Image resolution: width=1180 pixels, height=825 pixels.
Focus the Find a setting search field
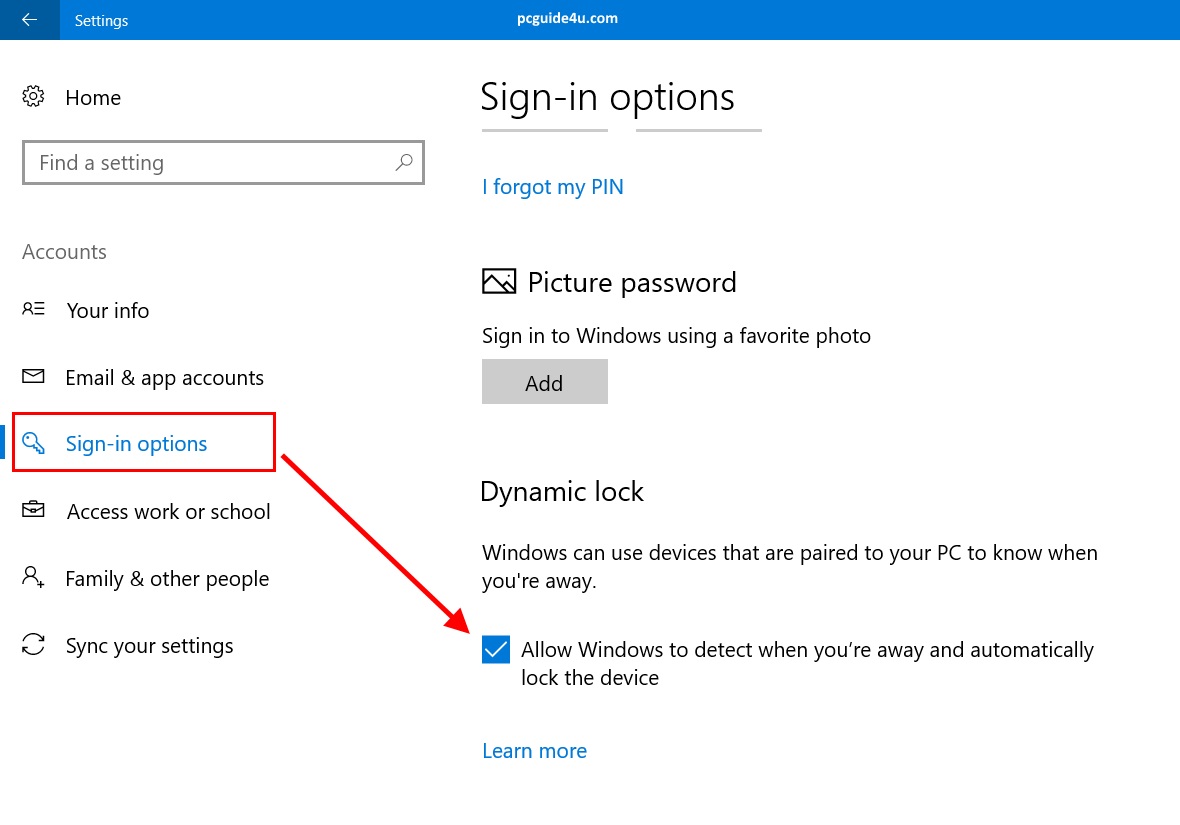(x=210, y=163)
